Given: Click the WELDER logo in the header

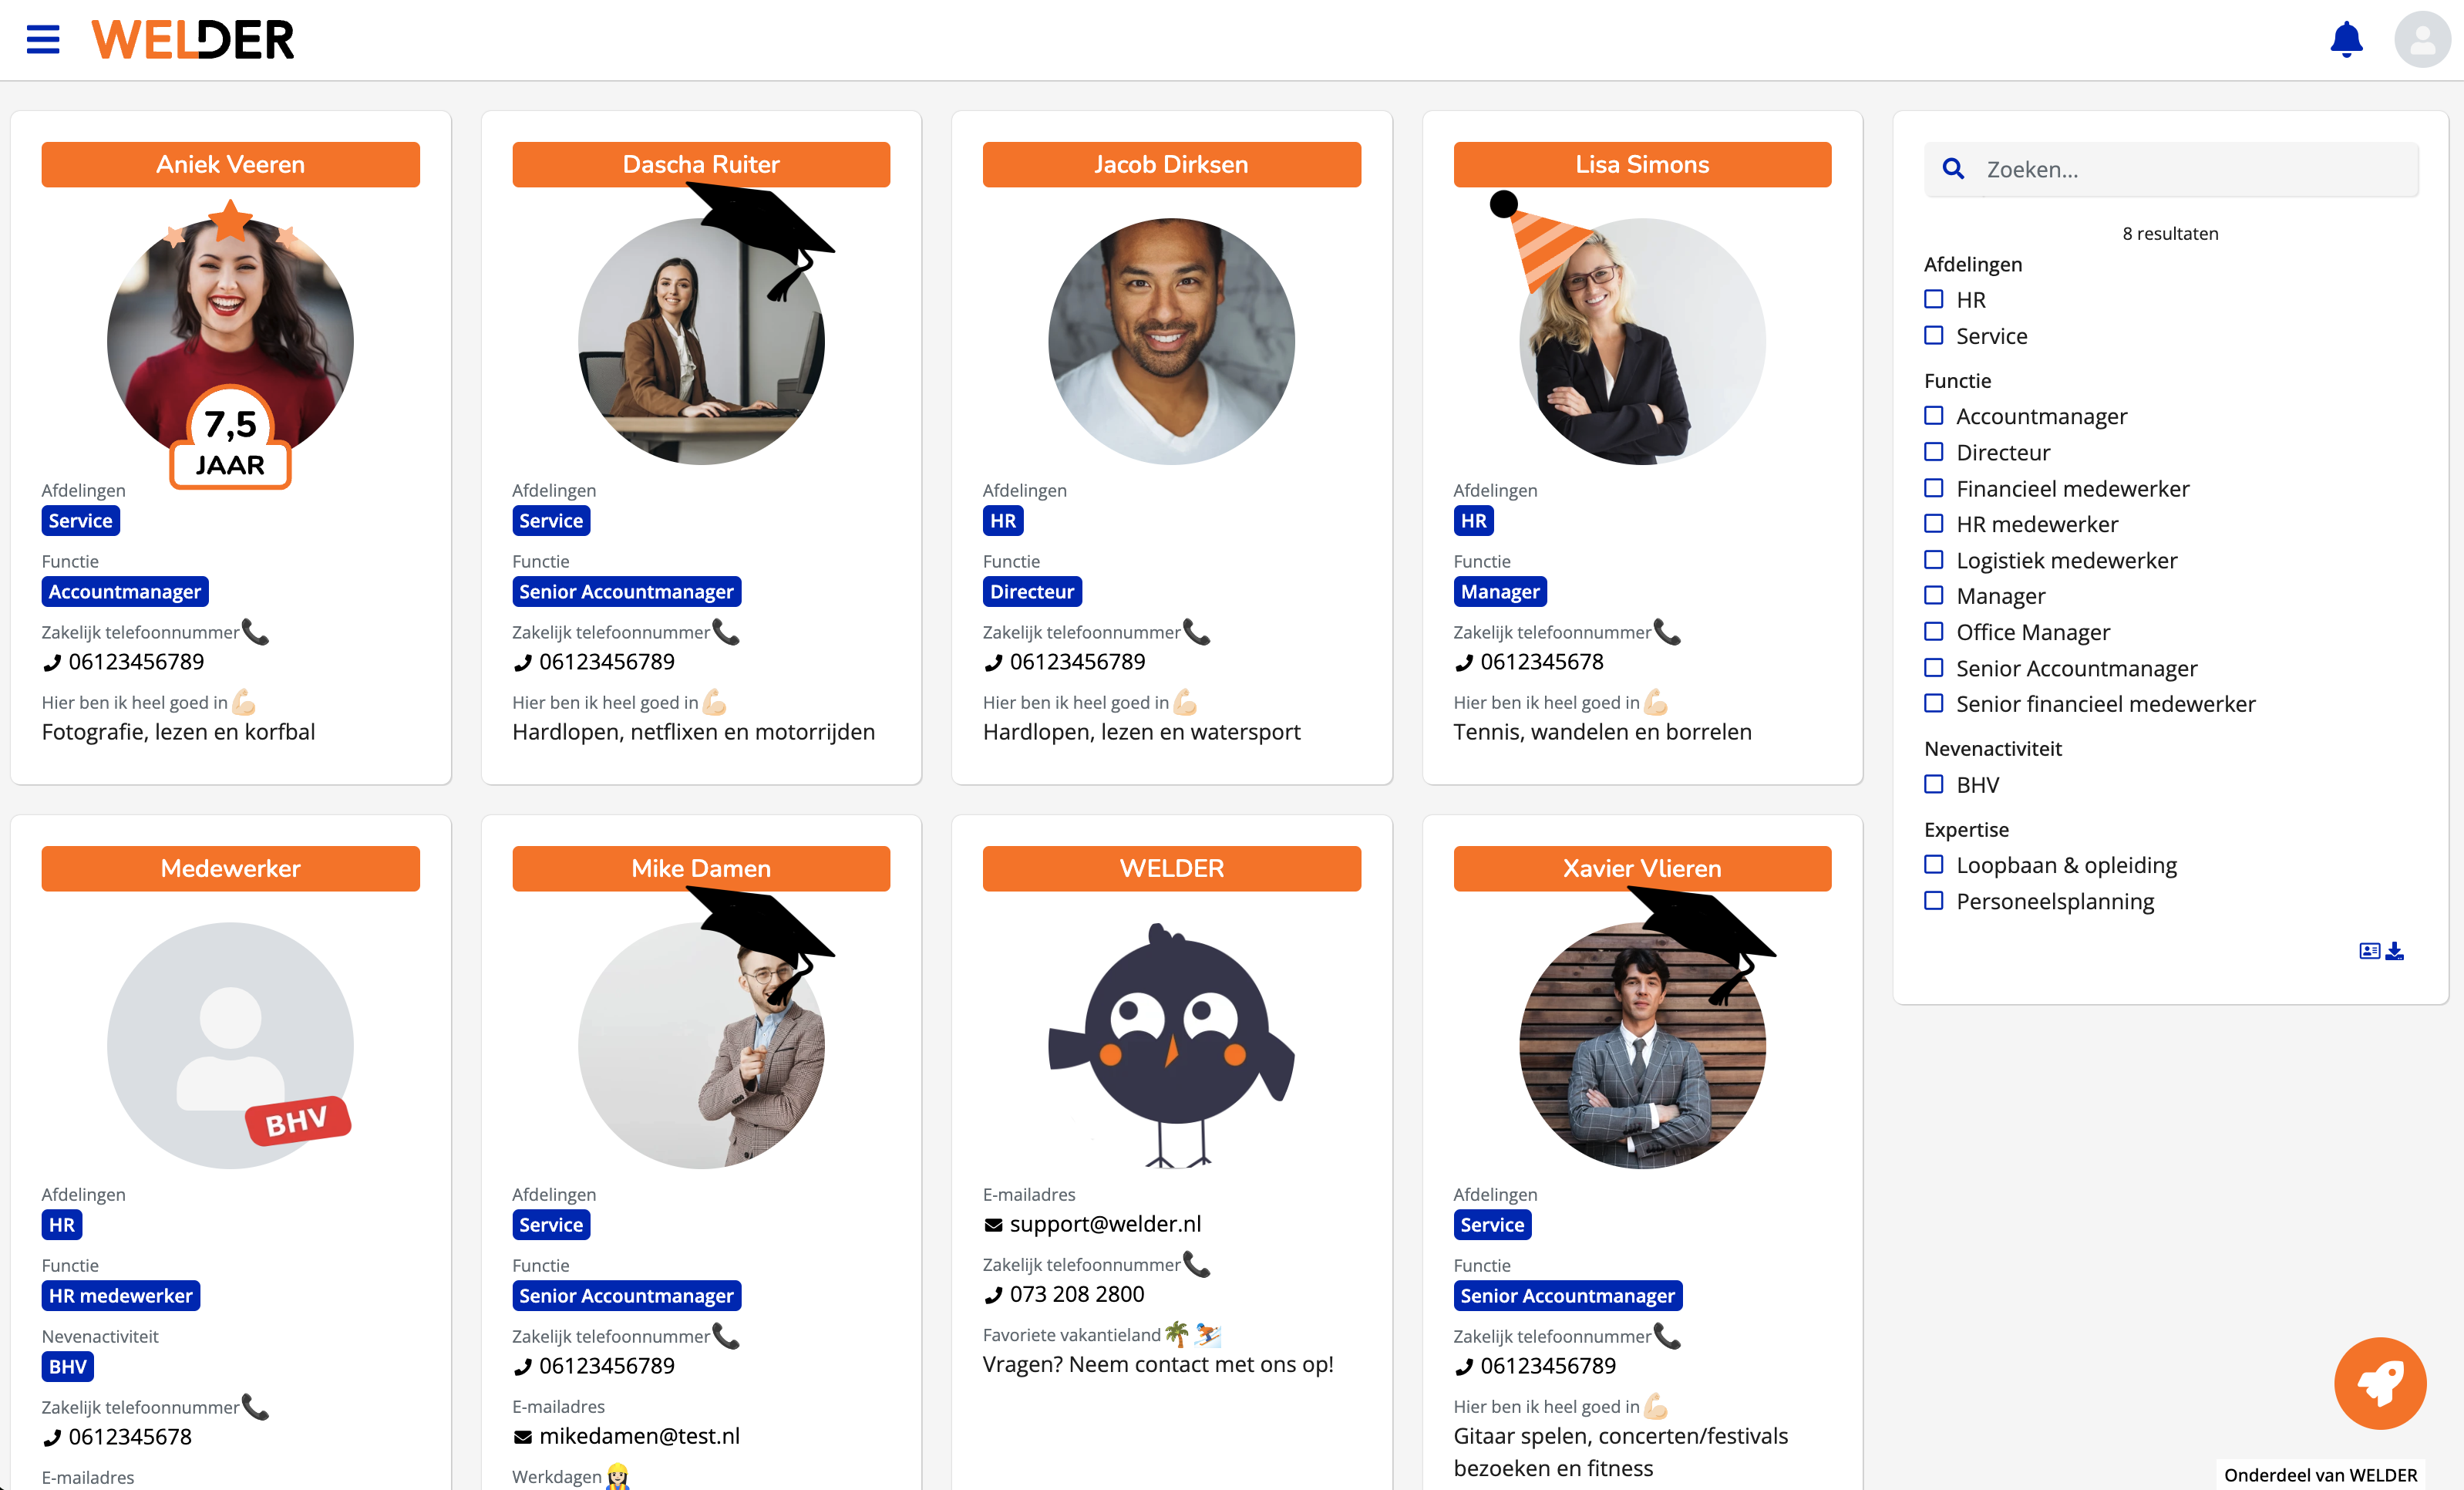Looking at the screenshot, I should 193,40.
